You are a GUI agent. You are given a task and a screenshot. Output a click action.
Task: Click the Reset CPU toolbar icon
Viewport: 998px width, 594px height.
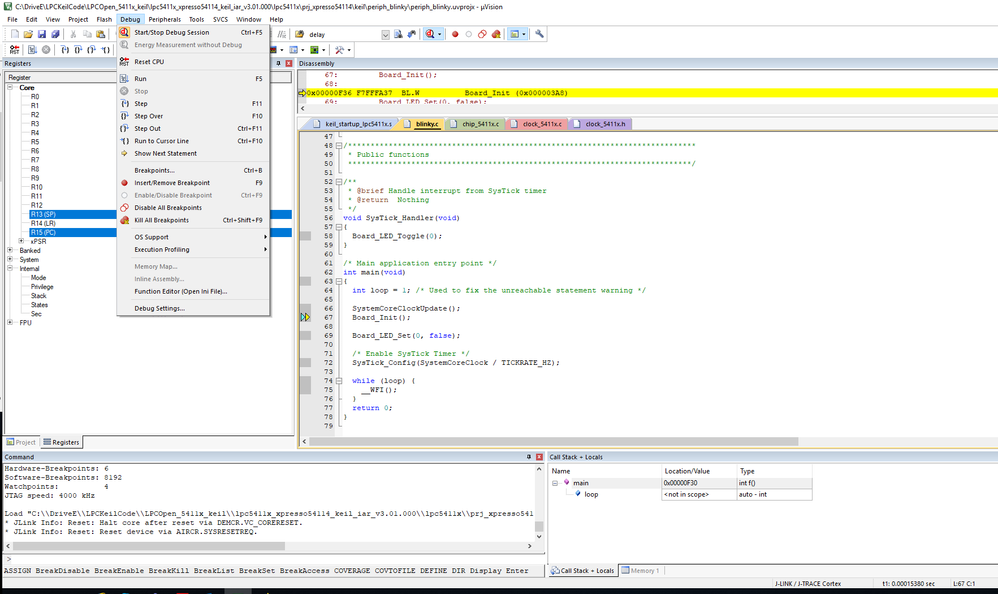coord(13,50)
